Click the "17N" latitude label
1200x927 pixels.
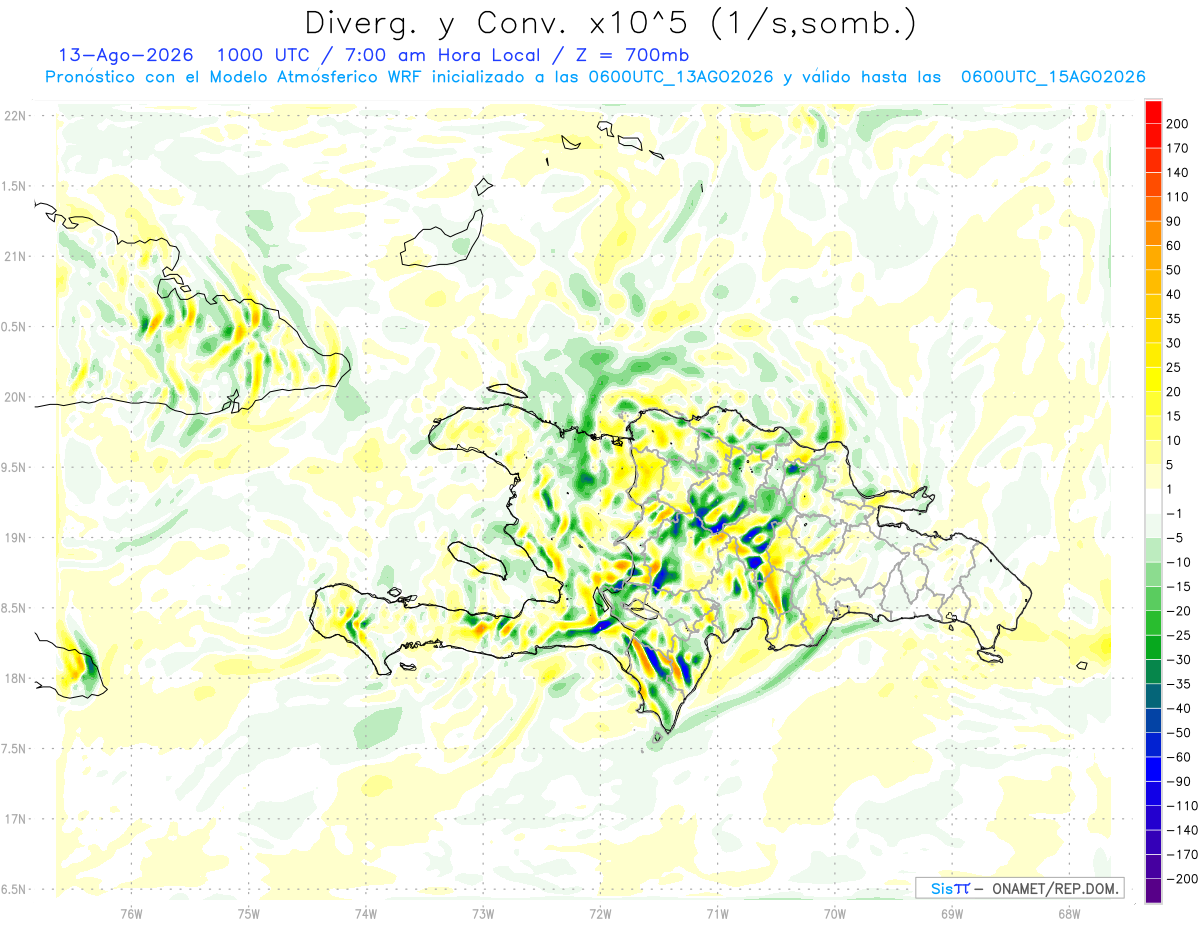pyautogui.click(x=14, y=819)
